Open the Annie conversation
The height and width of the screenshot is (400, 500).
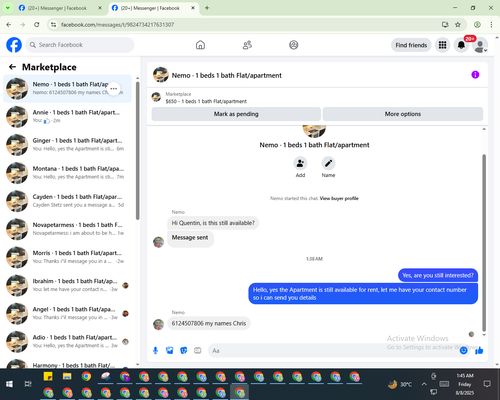(67, 117)
